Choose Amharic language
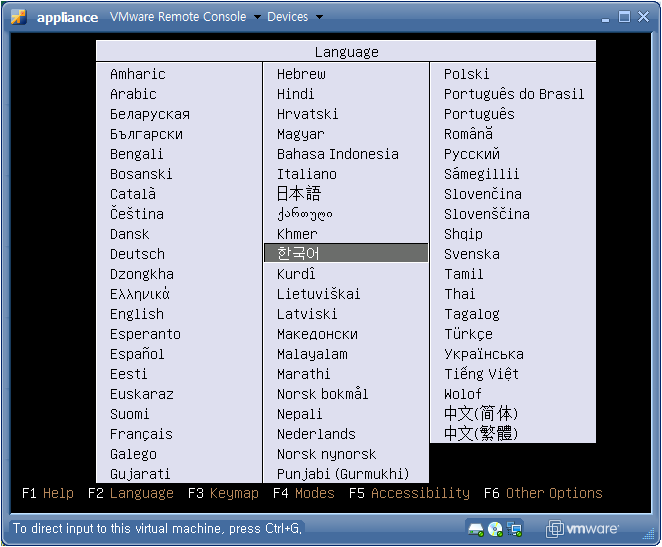 point(138,74)
